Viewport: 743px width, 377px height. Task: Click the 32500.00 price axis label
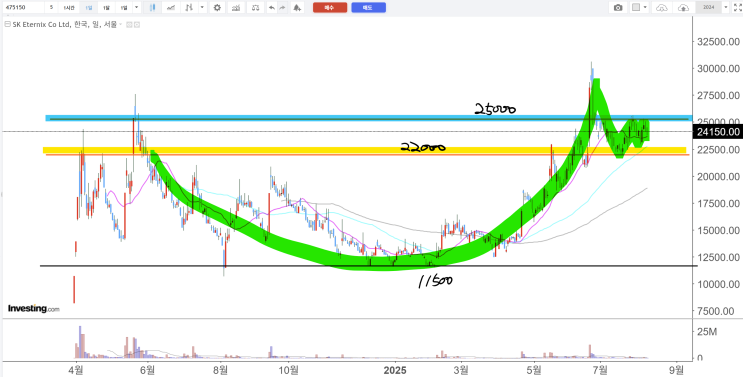click(x=719, y=42)
